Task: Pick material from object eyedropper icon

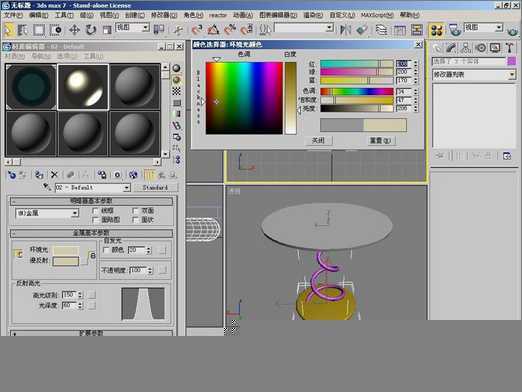Action: [47, 187]
